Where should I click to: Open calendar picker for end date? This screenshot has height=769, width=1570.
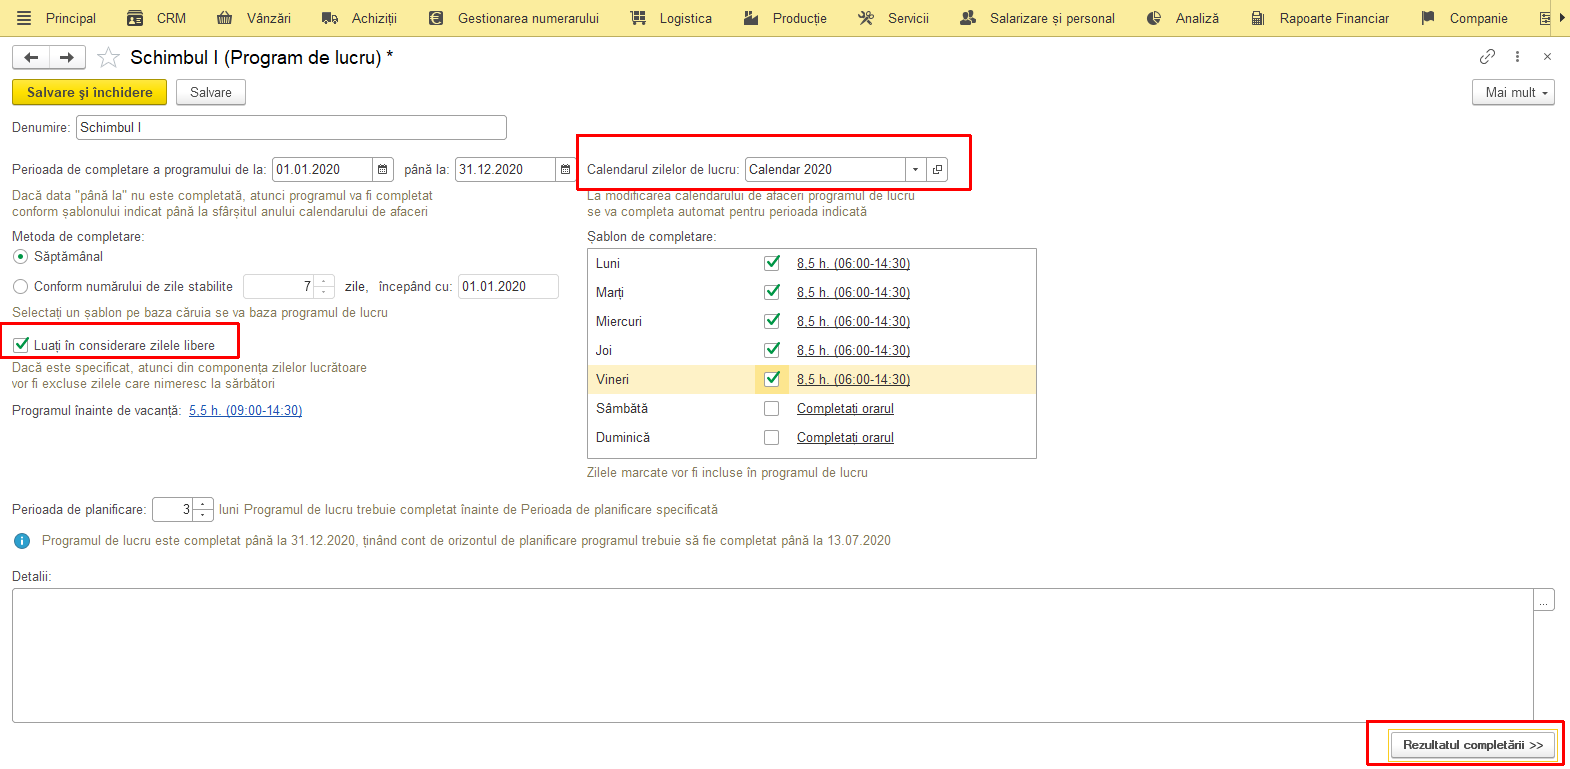pos(566,169)
